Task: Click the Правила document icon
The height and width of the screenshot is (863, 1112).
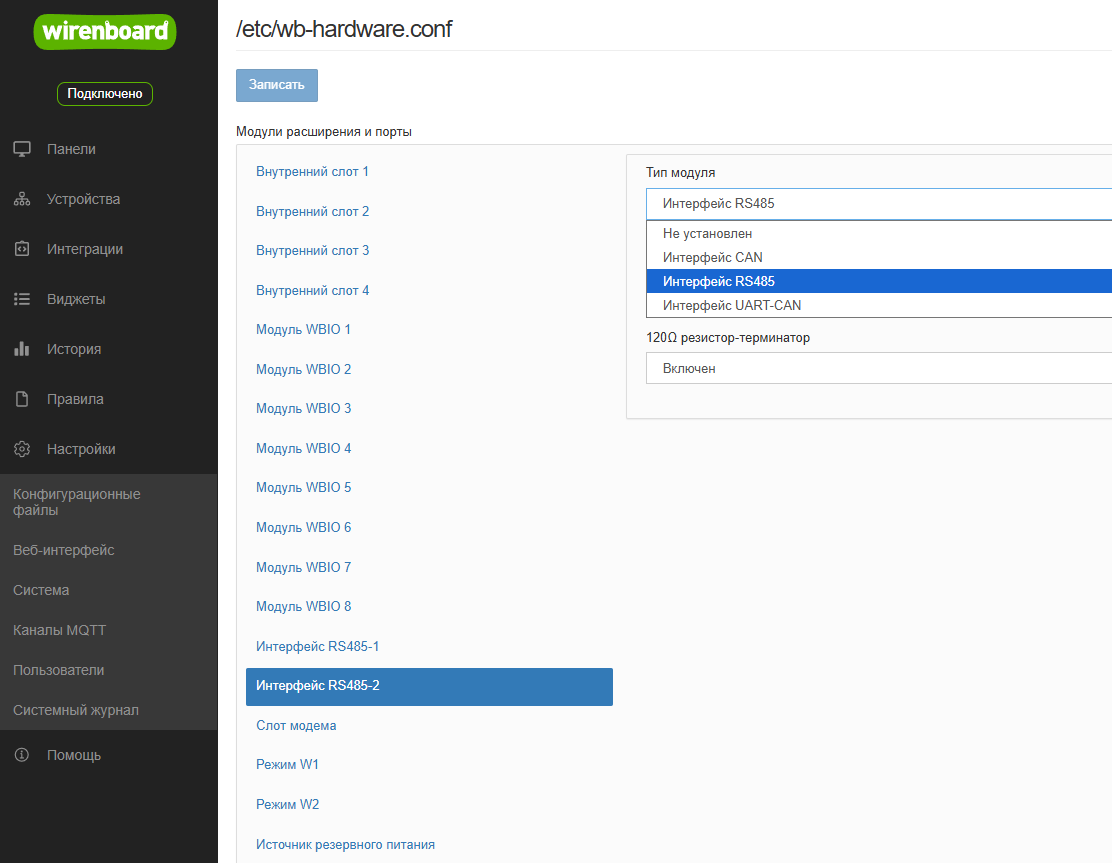Action: coord(22,399)
